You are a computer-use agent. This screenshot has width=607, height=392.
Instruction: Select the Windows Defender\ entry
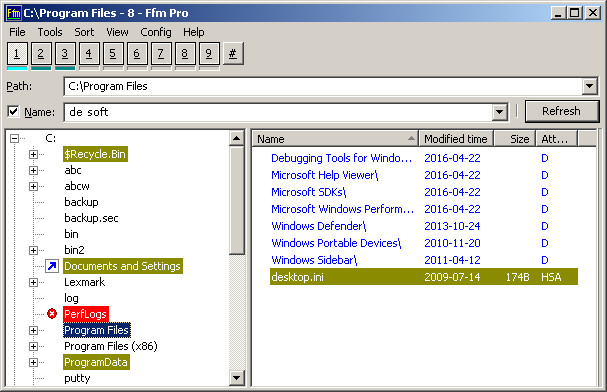pos(319,226)
